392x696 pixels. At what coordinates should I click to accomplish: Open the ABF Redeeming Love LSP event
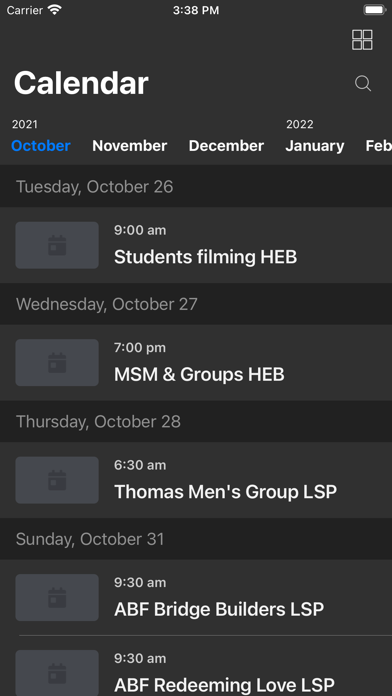coord(196,666)
